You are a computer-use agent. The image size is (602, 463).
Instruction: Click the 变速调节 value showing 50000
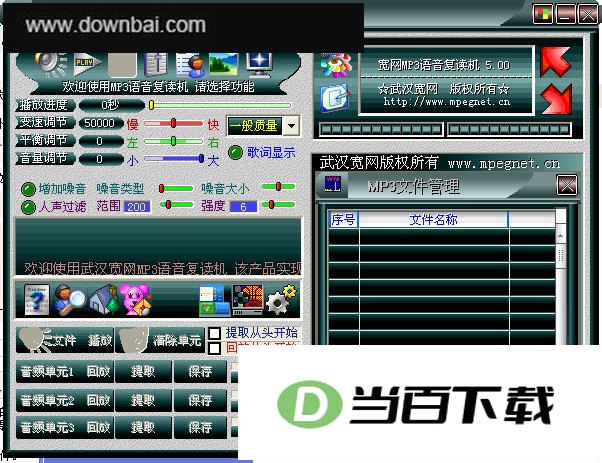(99, 123)
